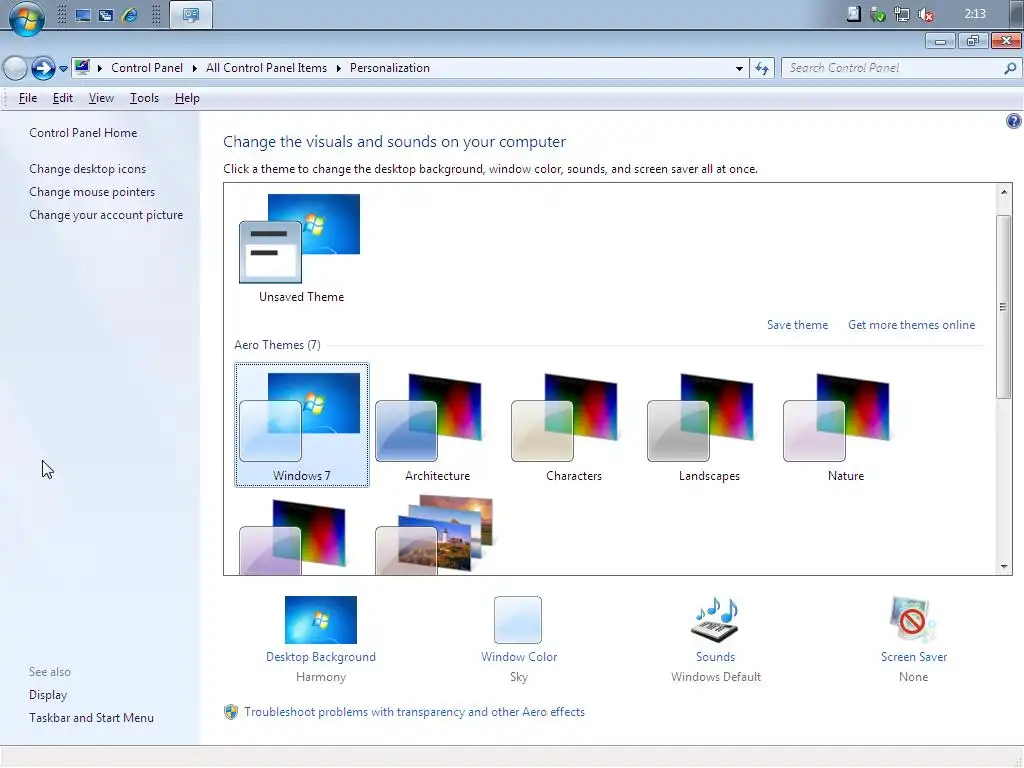Click the Safely Remove Hardware tray icon
The width and height of the screenshot is (1024, 768).
click(x=878, y=14)
